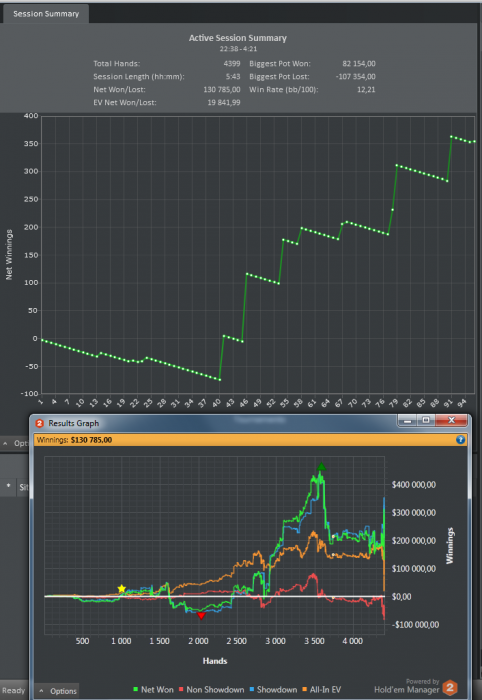
Task: Select the Net Won/Lost value 130 785,00
Action: click(222, 90)
